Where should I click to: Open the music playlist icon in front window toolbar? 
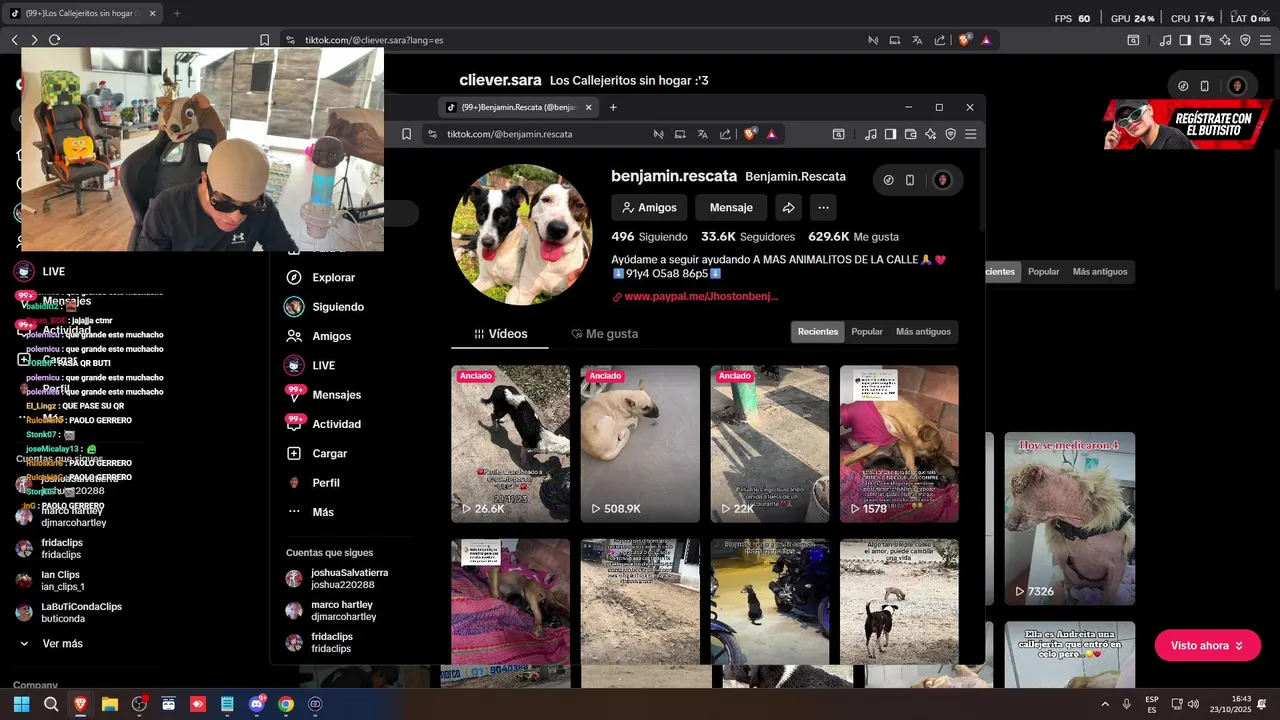click(x=870, y=134)
